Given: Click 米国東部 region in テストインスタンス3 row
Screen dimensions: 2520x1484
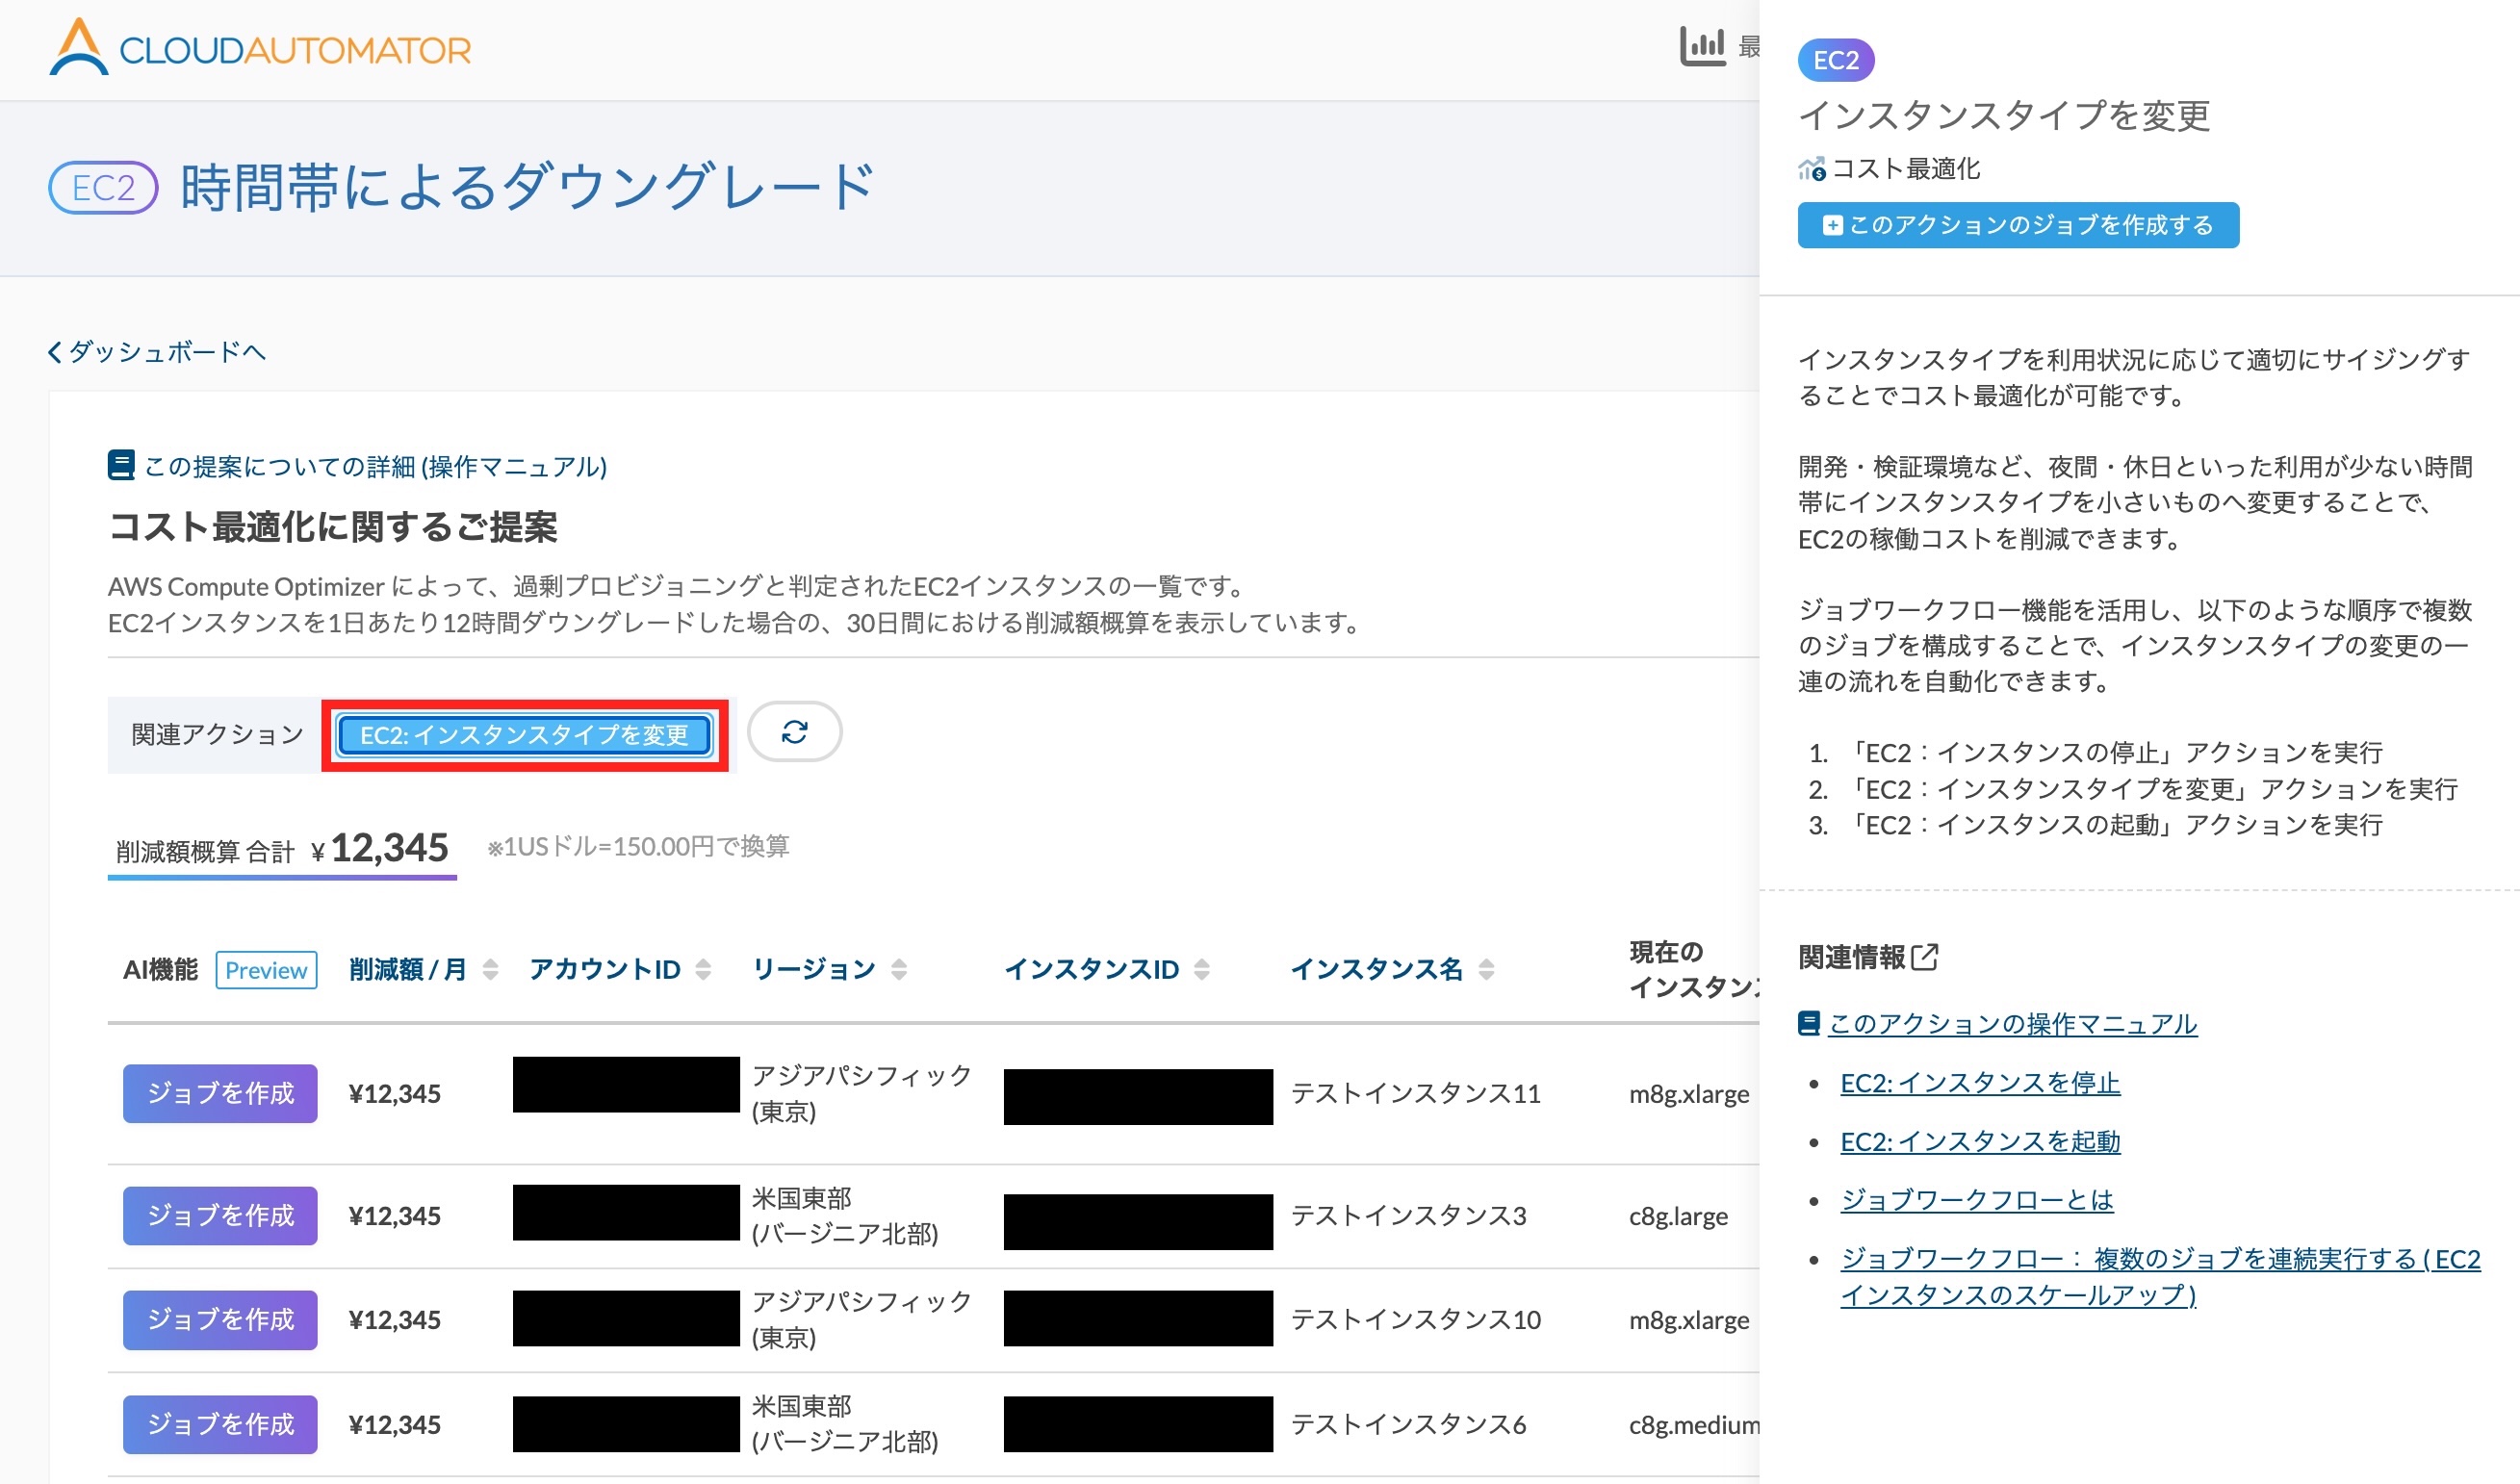Looking at the screenshot, I should click(x=845, y=1216).
